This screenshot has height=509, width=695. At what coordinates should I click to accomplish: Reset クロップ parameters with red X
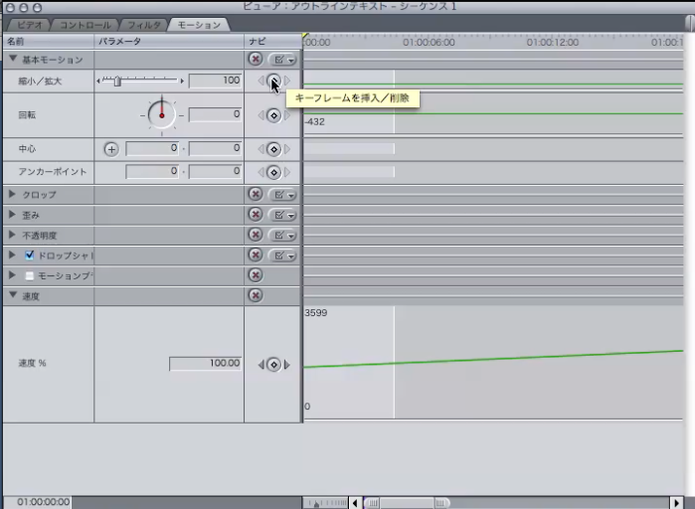(255, 194)
